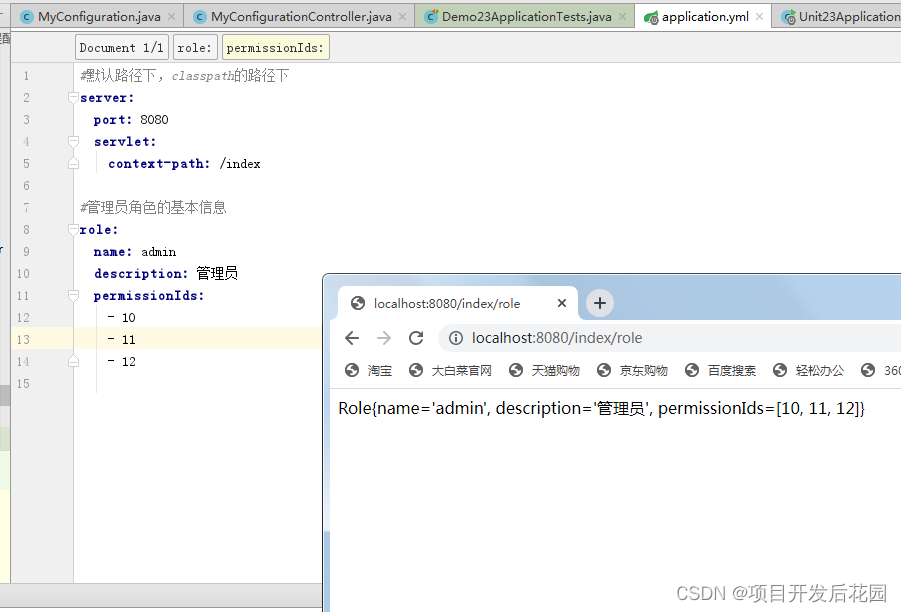This screenshot has width=901, height=612.
Task: Click the refresh icon in the browser toolbar
Action: (x=417, y=338)
